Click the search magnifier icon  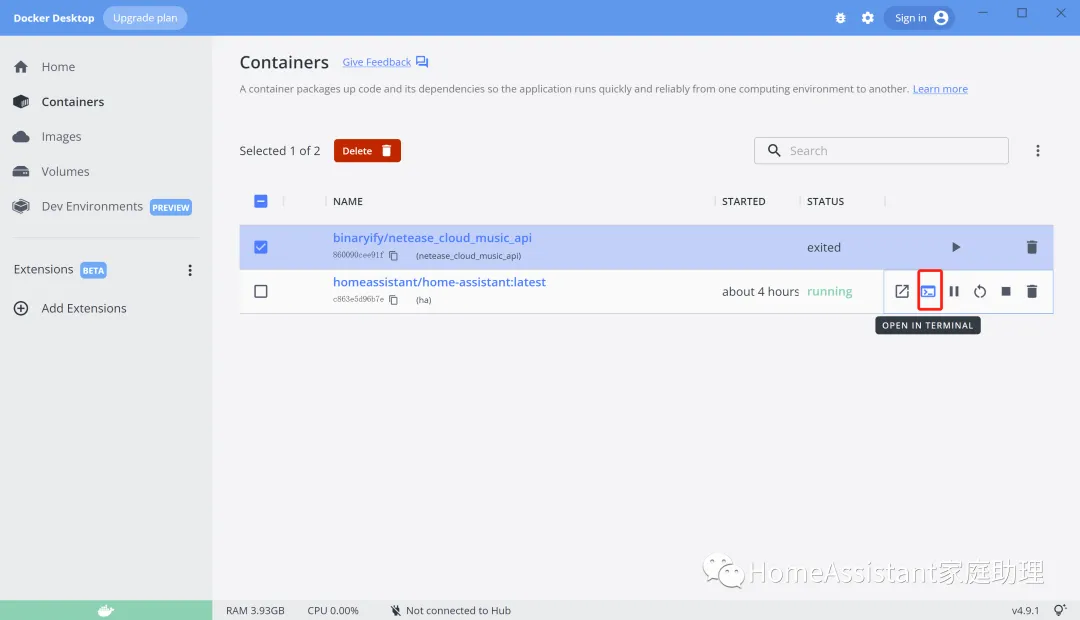[774, 150]
